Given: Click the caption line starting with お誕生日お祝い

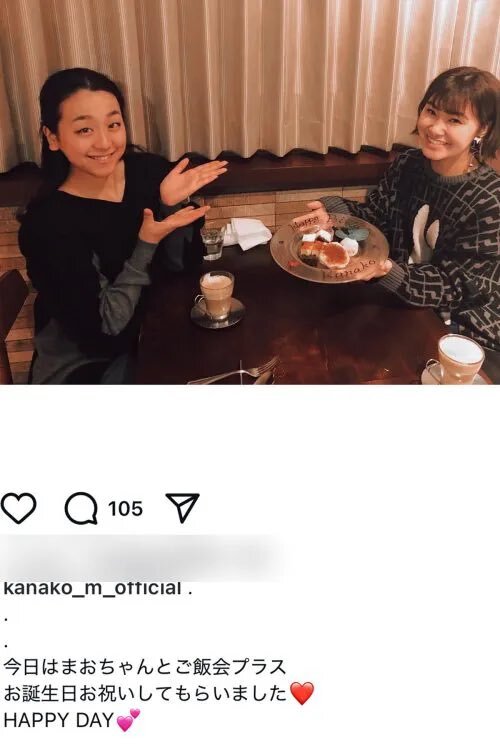Looking at the screenshot, I should pyautogui.click(x=146, y=694).
